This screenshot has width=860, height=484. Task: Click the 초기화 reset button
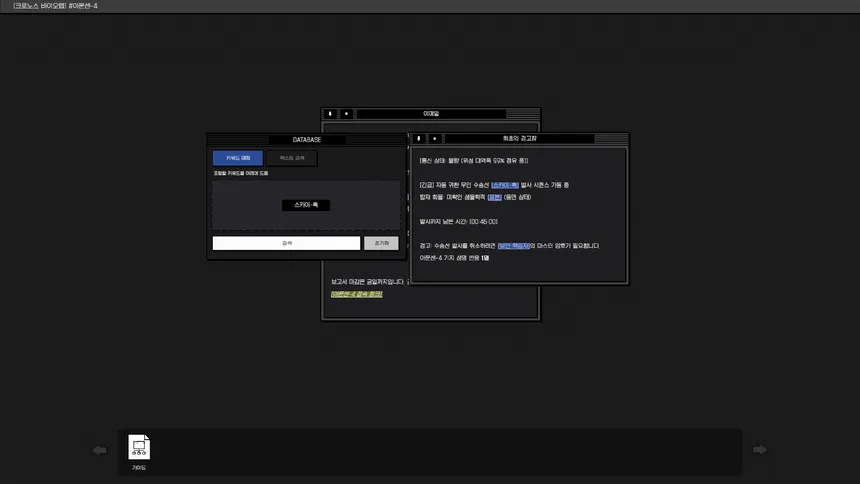(x=381, y=243)
